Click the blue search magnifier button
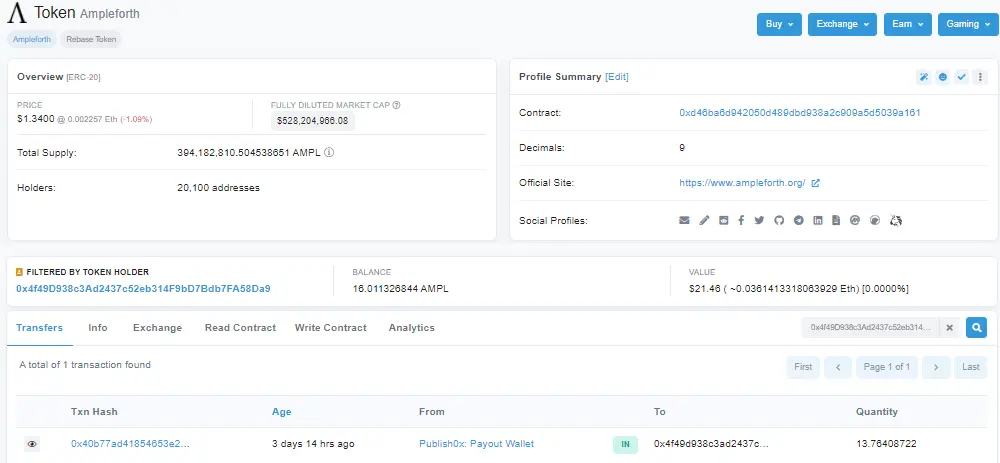 [976, 328]
